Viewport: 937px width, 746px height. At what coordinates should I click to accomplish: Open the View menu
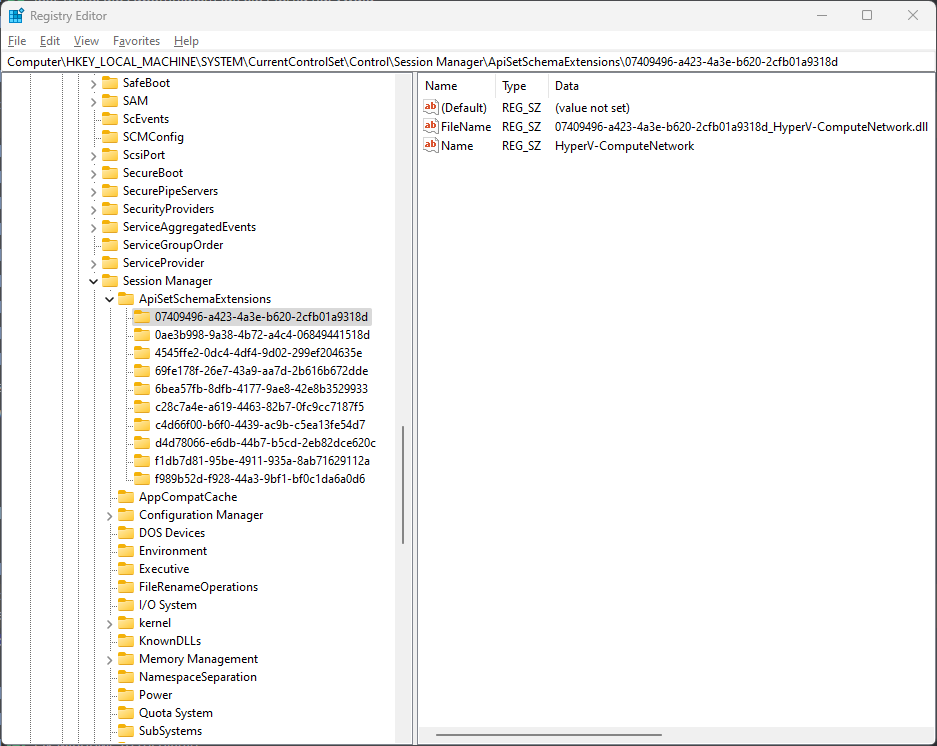(x=86, y=41)
